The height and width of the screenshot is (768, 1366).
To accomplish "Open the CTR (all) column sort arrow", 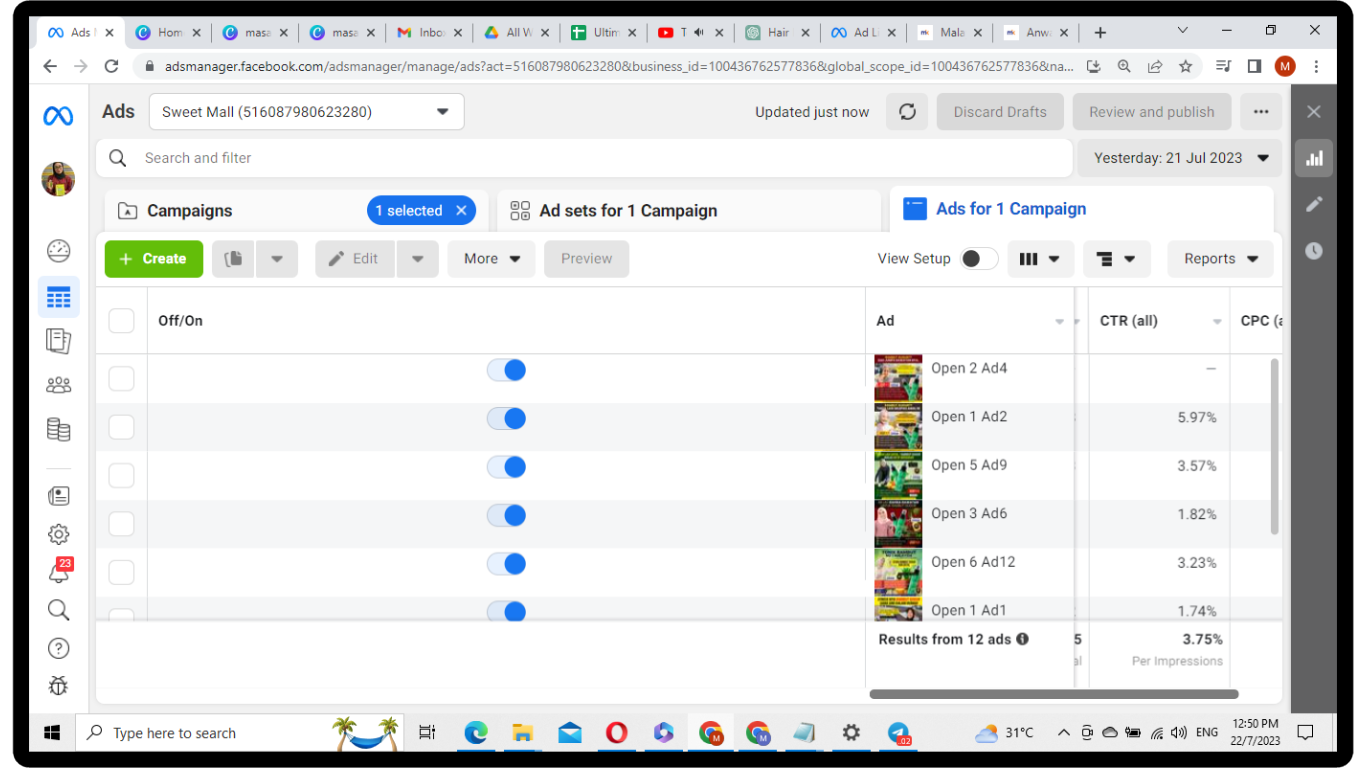I will 1217,322.
